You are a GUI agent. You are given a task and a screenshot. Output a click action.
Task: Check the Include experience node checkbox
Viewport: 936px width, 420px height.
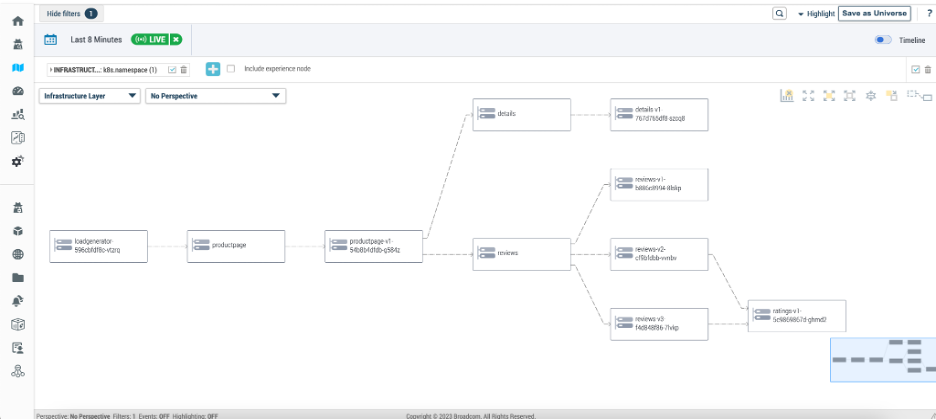(231, 69)
